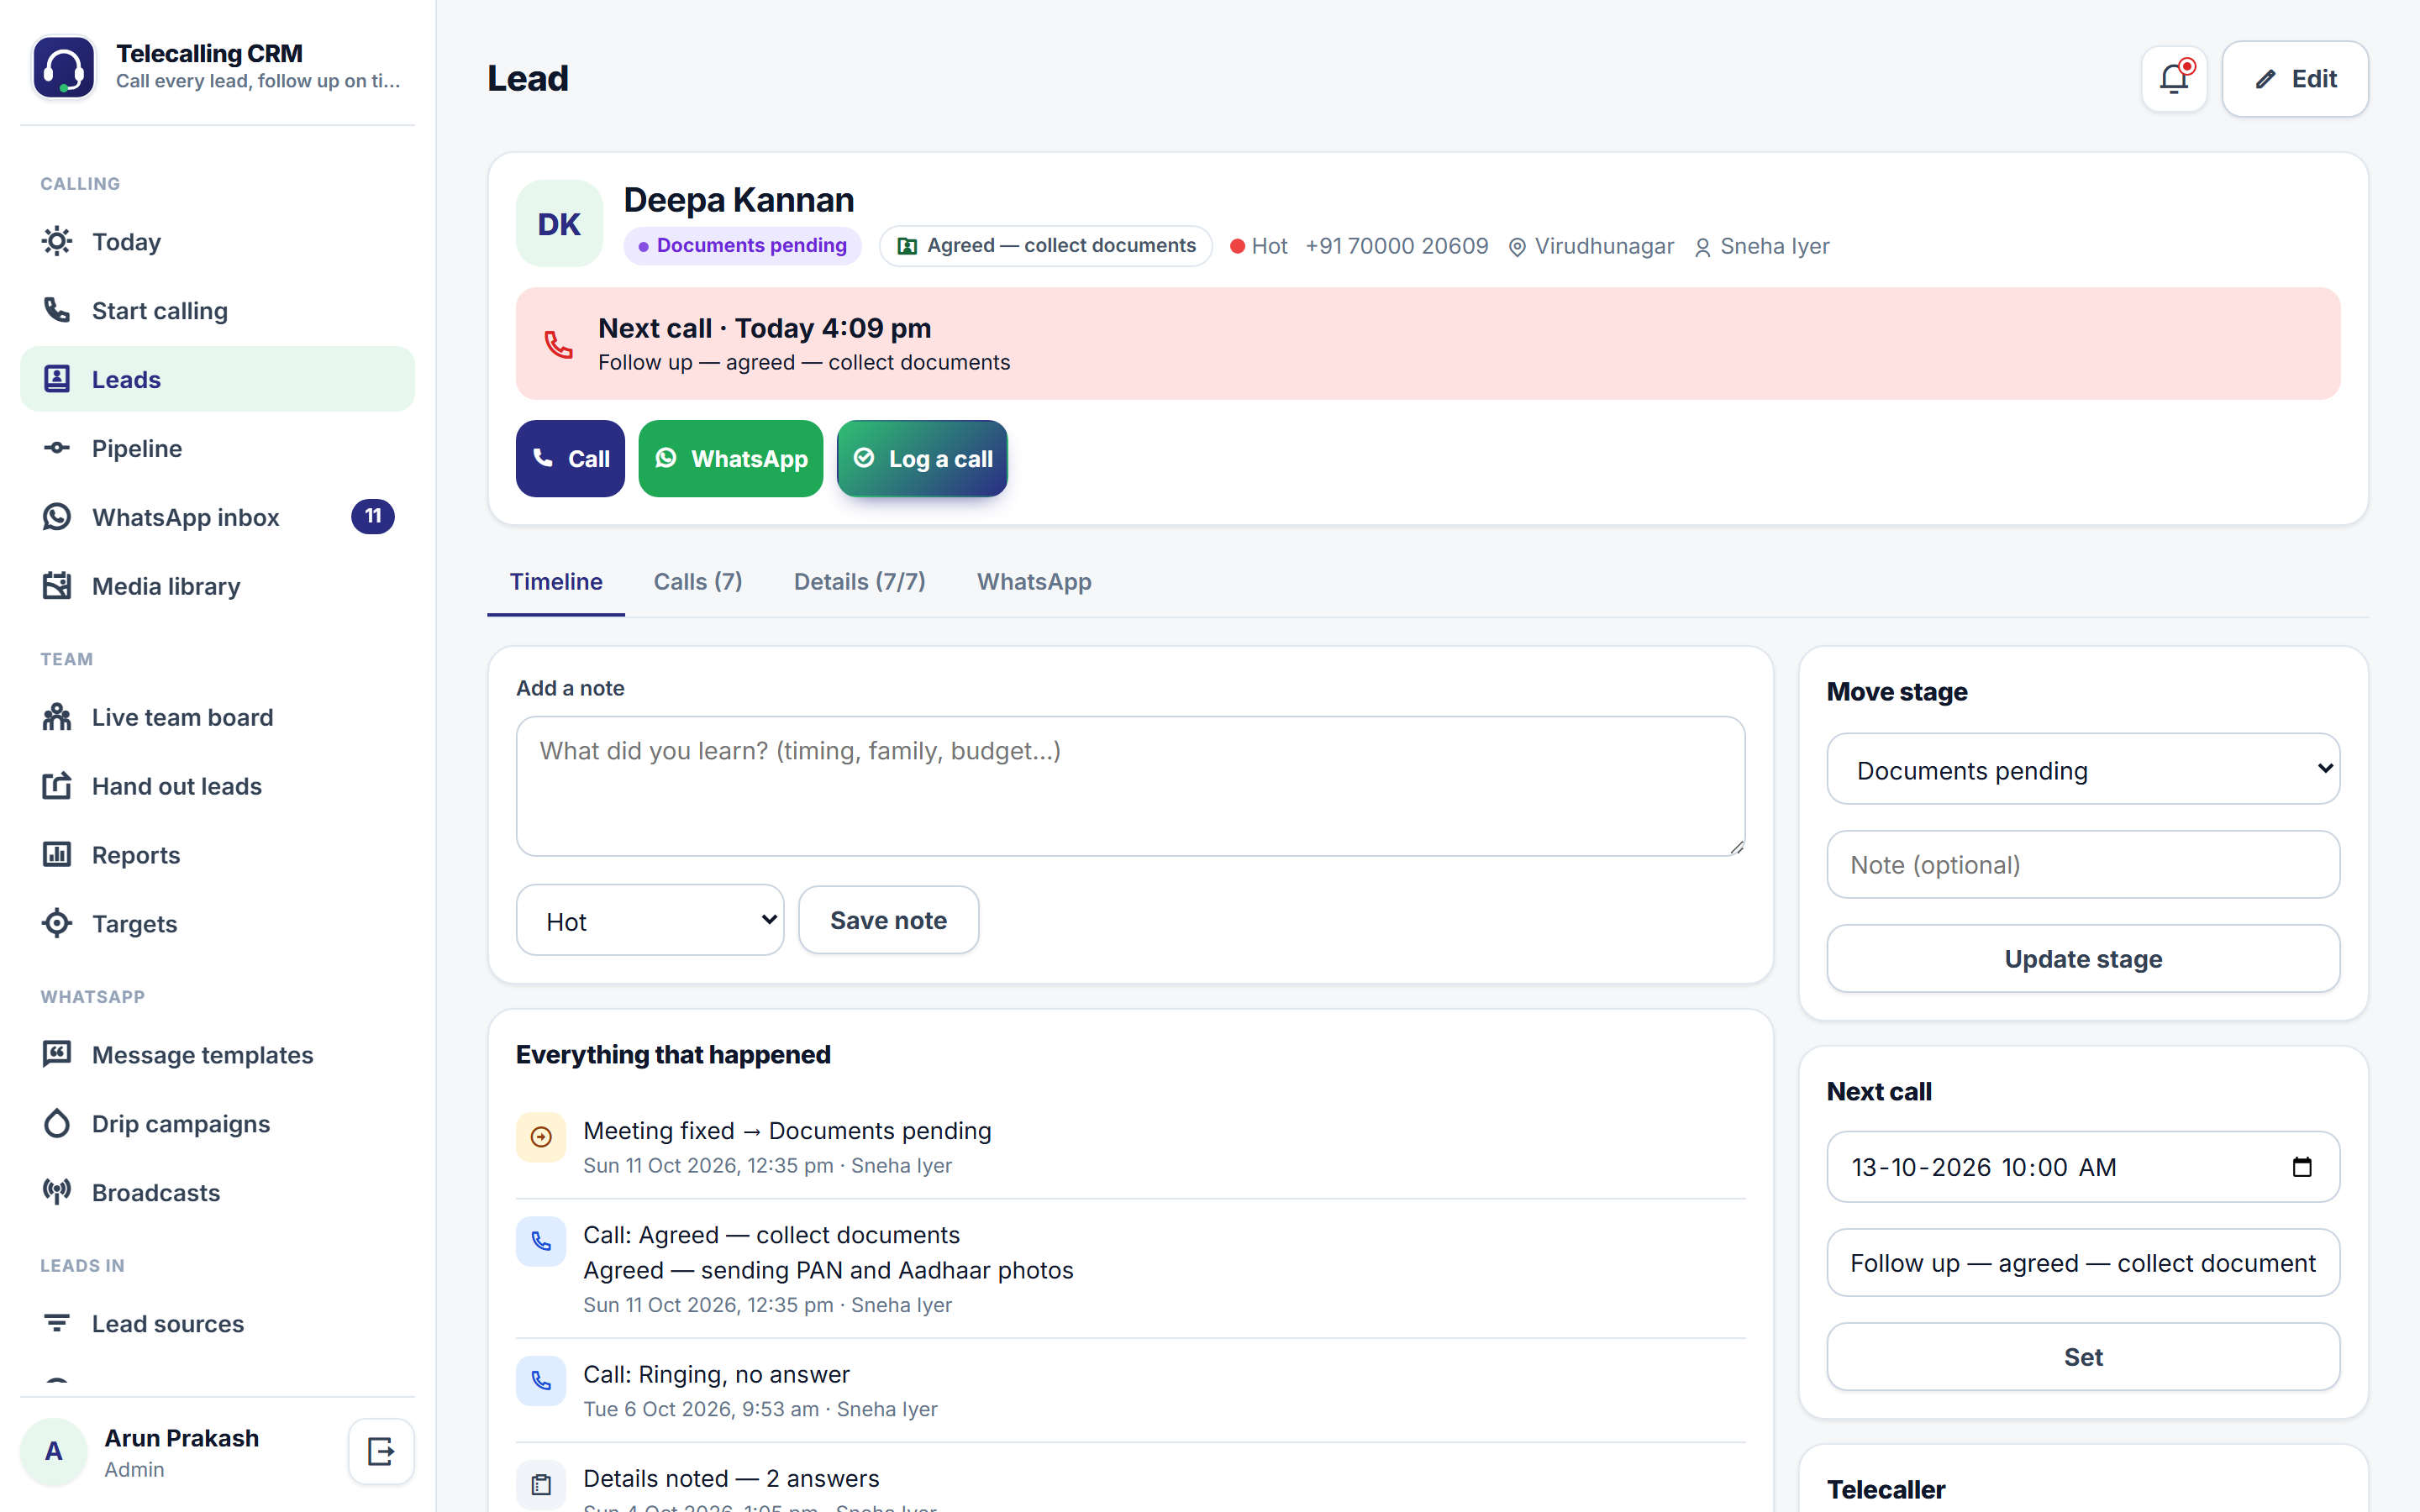Click the blue Call button
2420x1512 pixels.
[570, 459]
